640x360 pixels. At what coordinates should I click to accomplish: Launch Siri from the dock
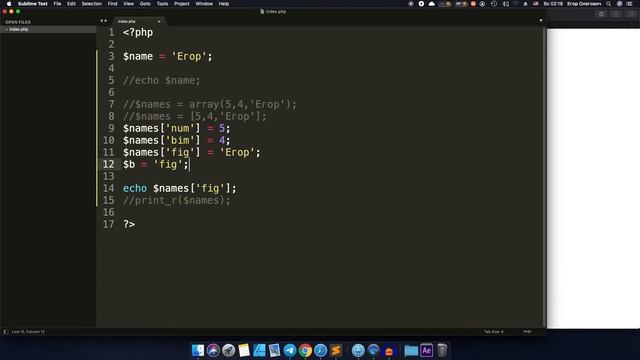click(213, 350)
